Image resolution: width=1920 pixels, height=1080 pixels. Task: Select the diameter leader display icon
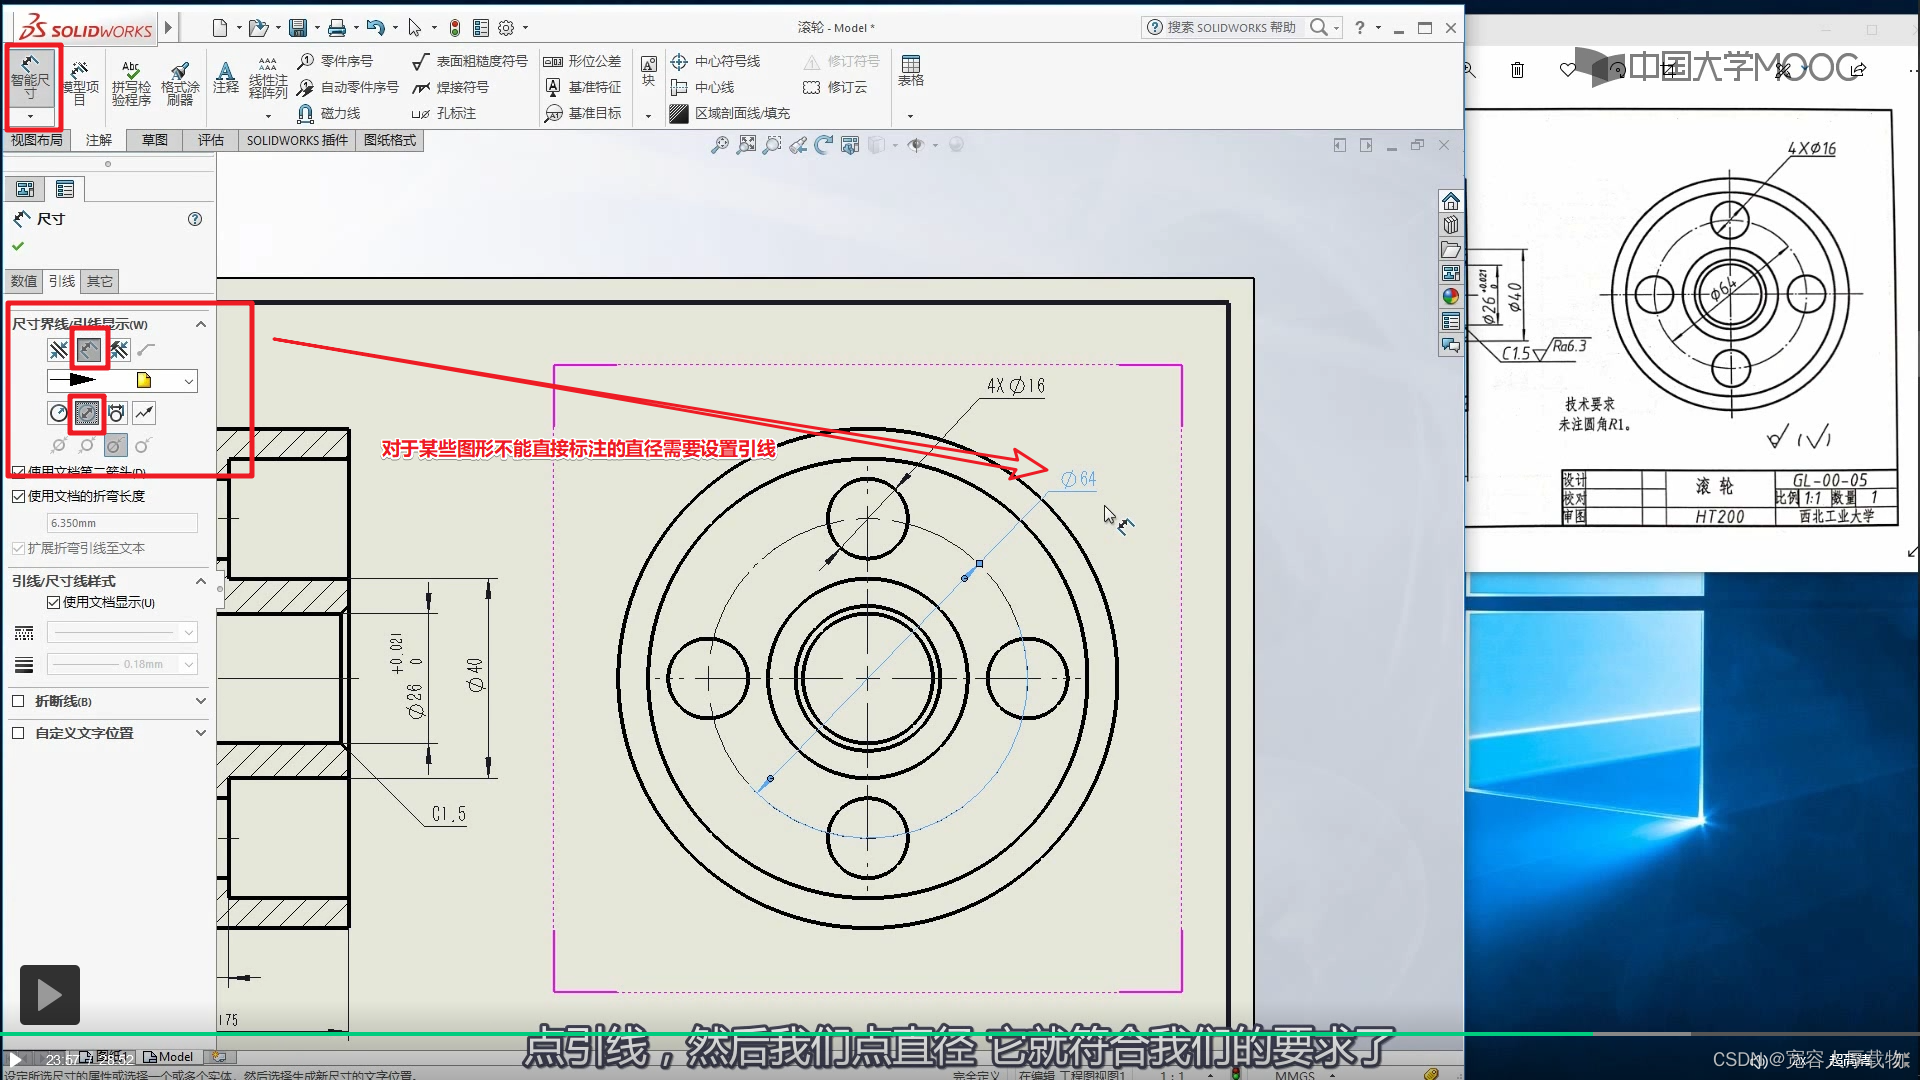tap(87, 413)
